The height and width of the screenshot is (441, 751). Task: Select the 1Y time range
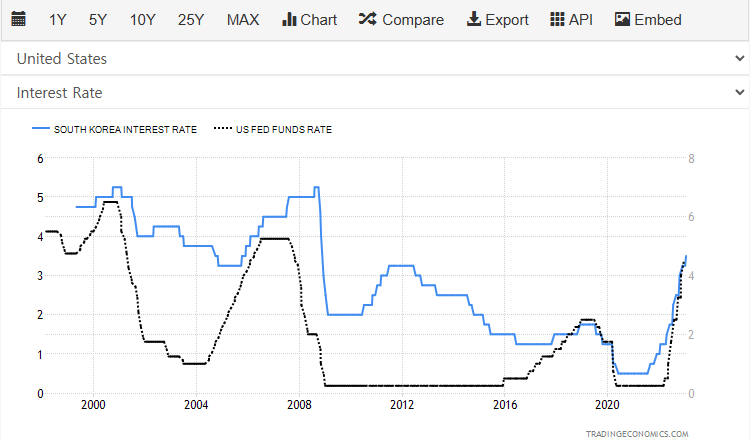(x=57, y=20)
